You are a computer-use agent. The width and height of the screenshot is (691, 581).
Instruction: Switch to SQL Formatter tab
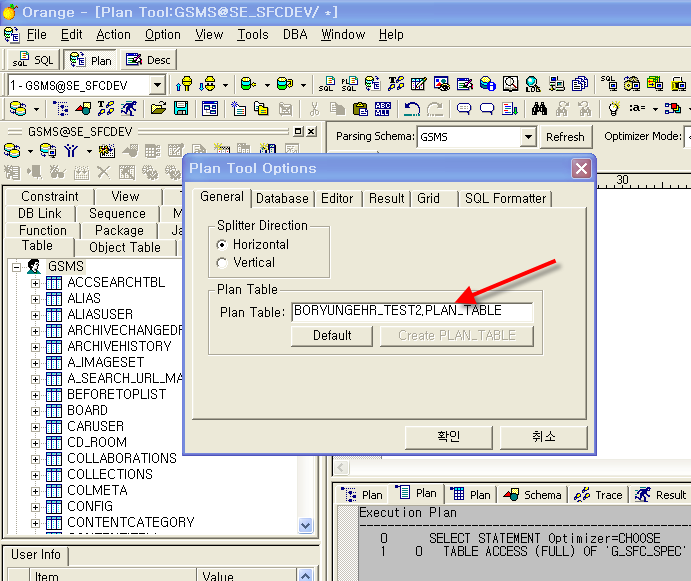coord(505,198)
